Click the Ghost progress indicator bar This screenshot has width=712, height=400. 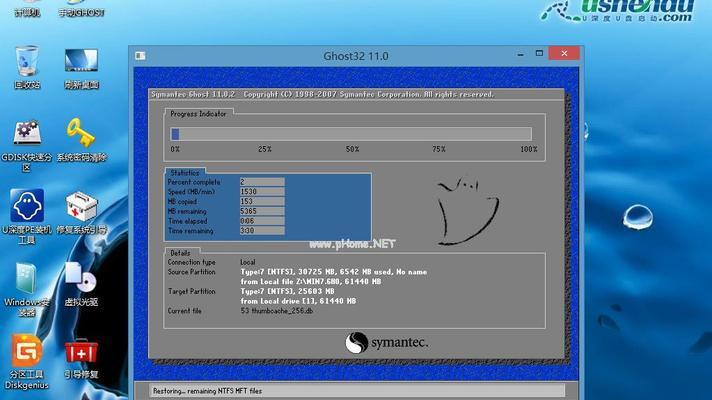coord(352,133)
